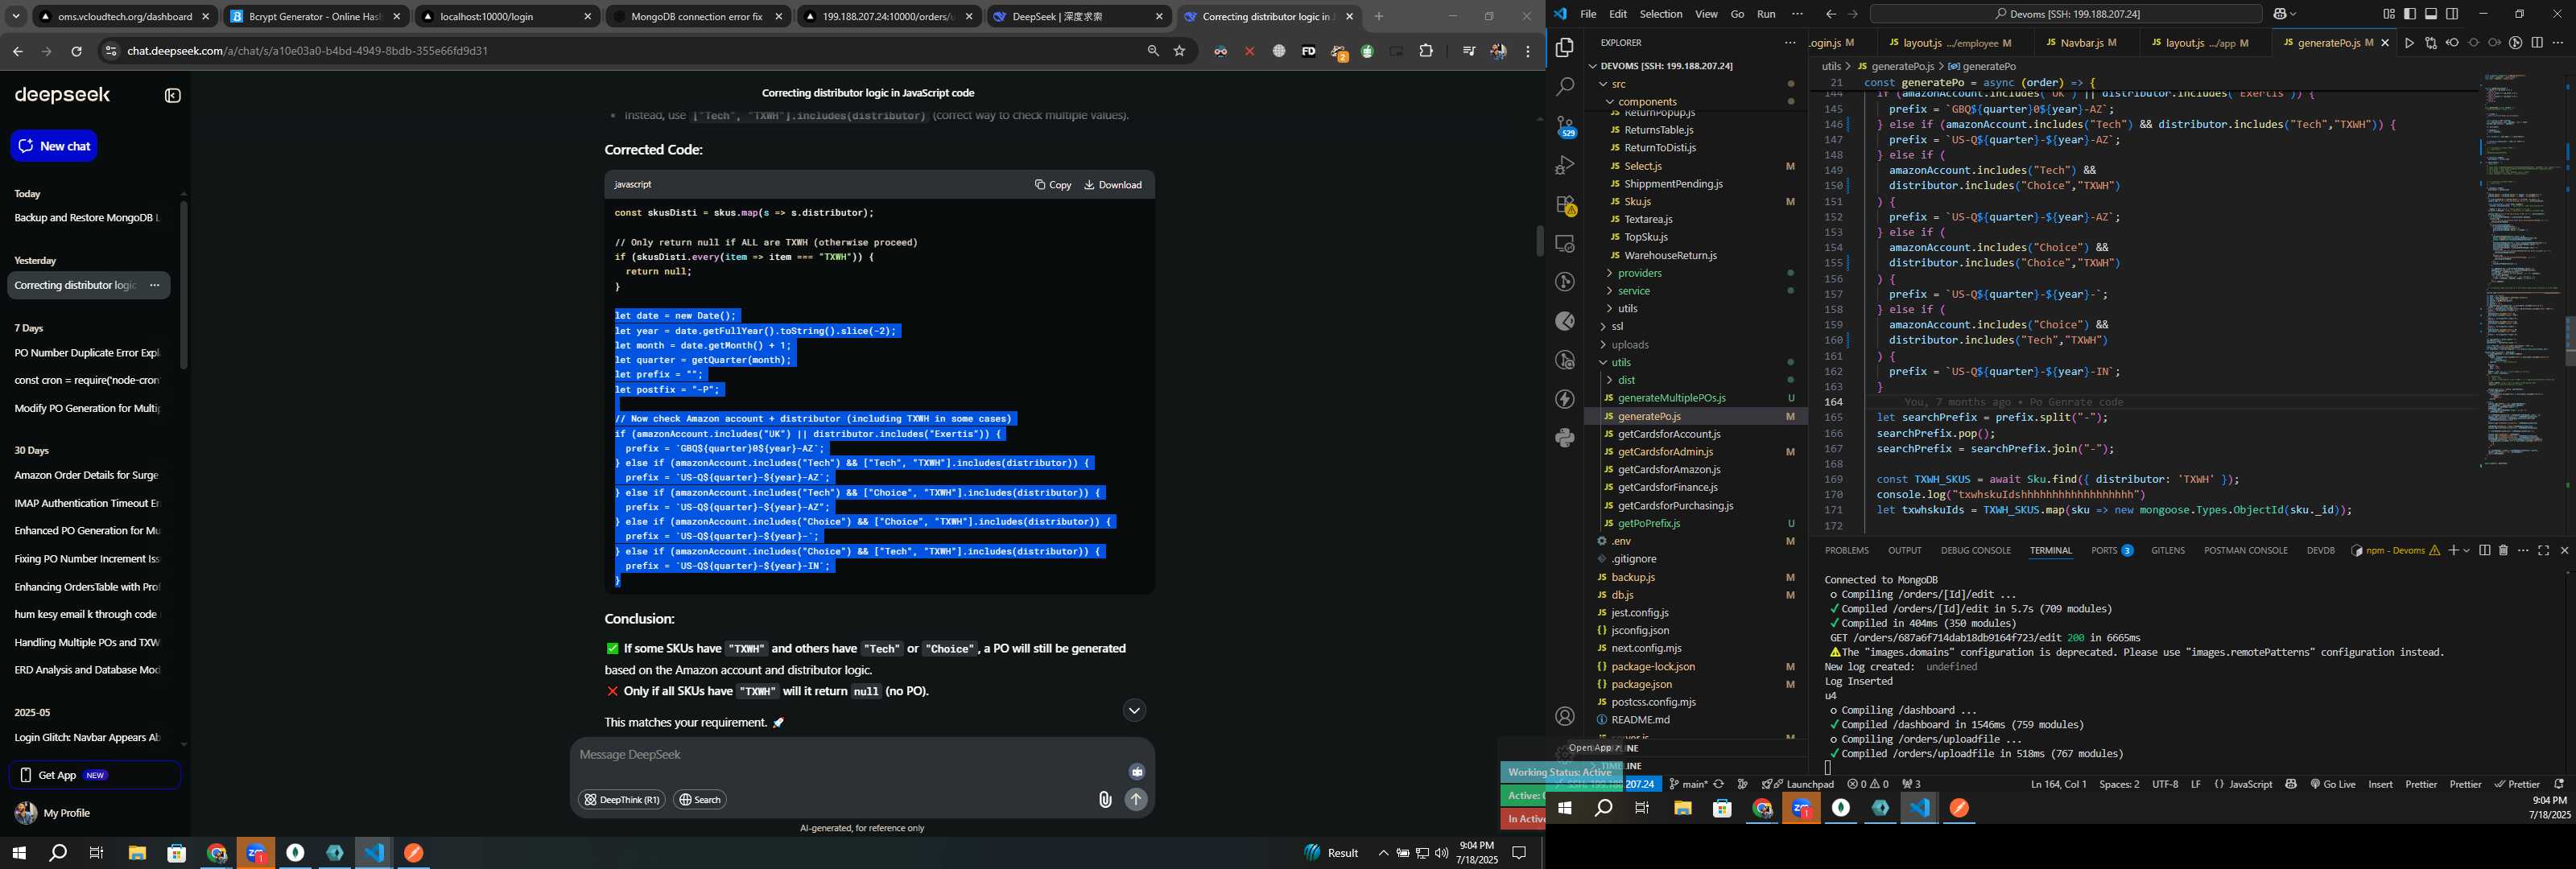Click notifications bell in VS Code status bar

2559,784
